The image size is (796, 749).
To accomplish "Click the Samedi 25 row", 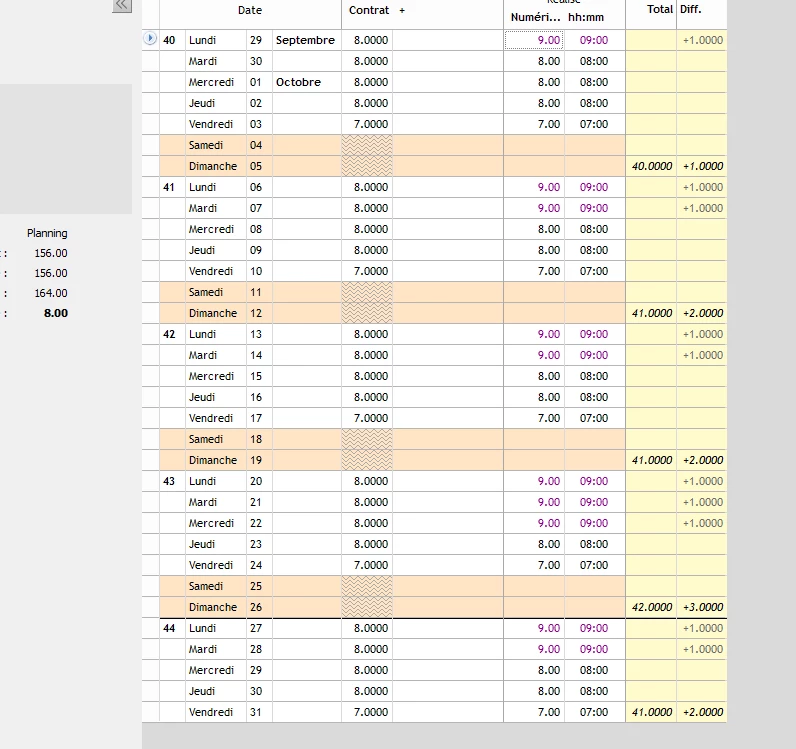I will click(392, 587).
